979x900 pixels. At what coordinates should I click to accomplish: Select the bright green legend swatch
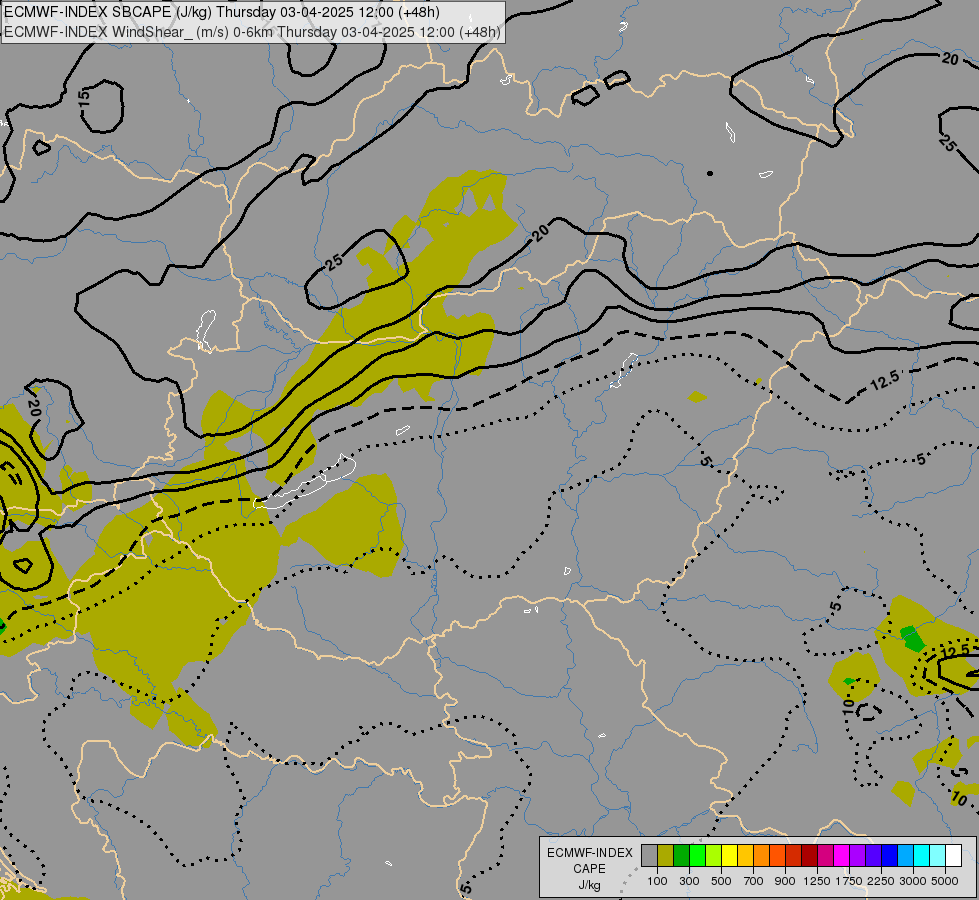(x=697, y=856)
